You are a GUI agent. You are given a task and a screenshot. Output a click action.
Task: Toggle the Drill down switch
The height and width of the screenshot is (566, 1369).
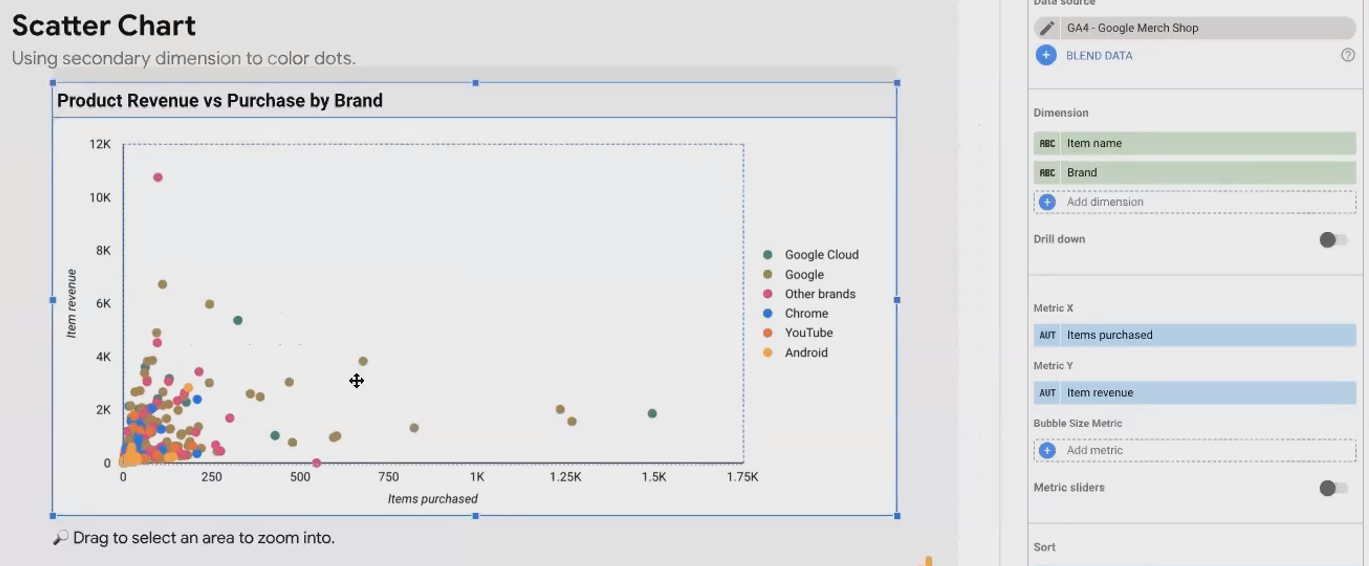point(1332,240)
